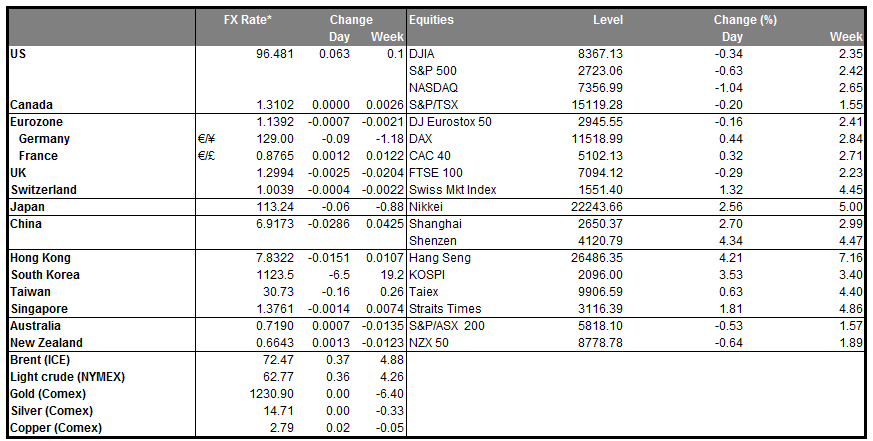Select the NASDAQ equity index cell
Image resolution: width=873 pixels, height=441 pixels.
434,87
